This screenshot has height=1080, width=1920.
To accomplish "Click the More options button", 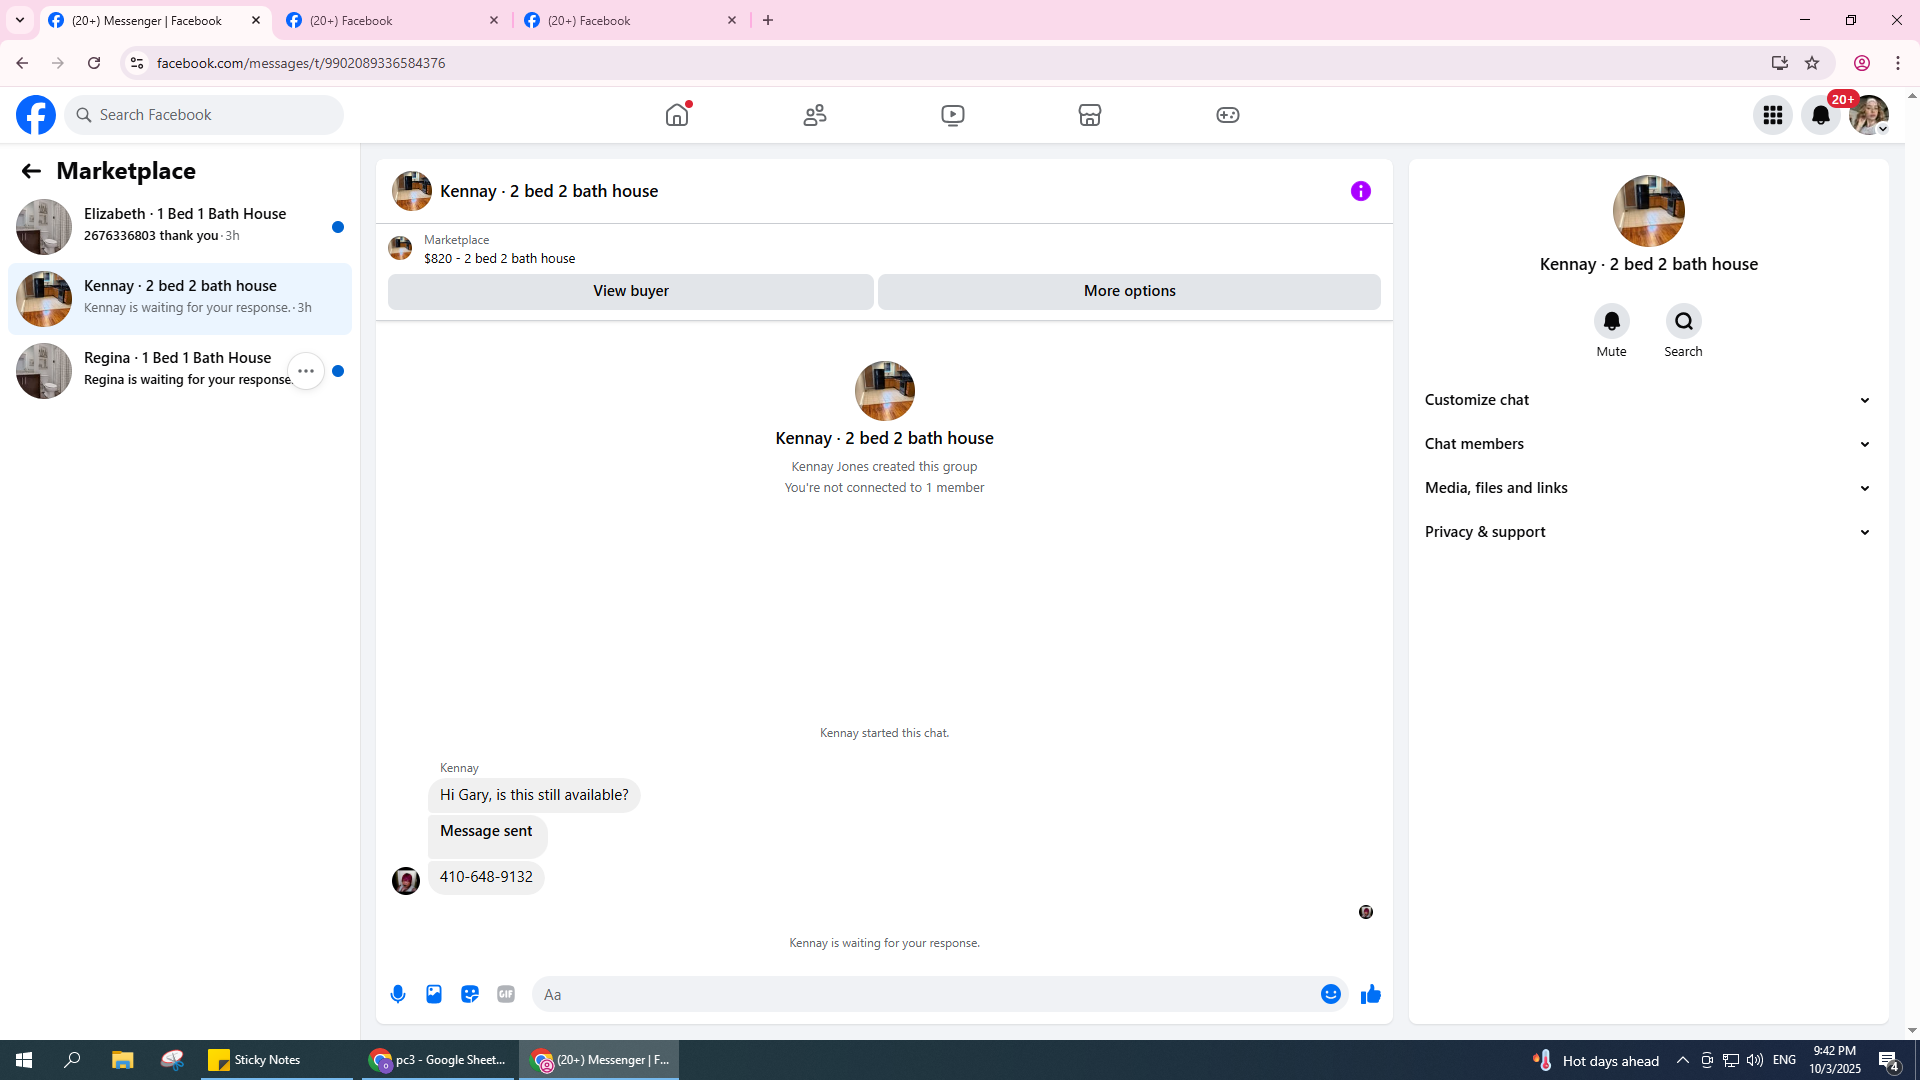I will (x=1130, y=291).
